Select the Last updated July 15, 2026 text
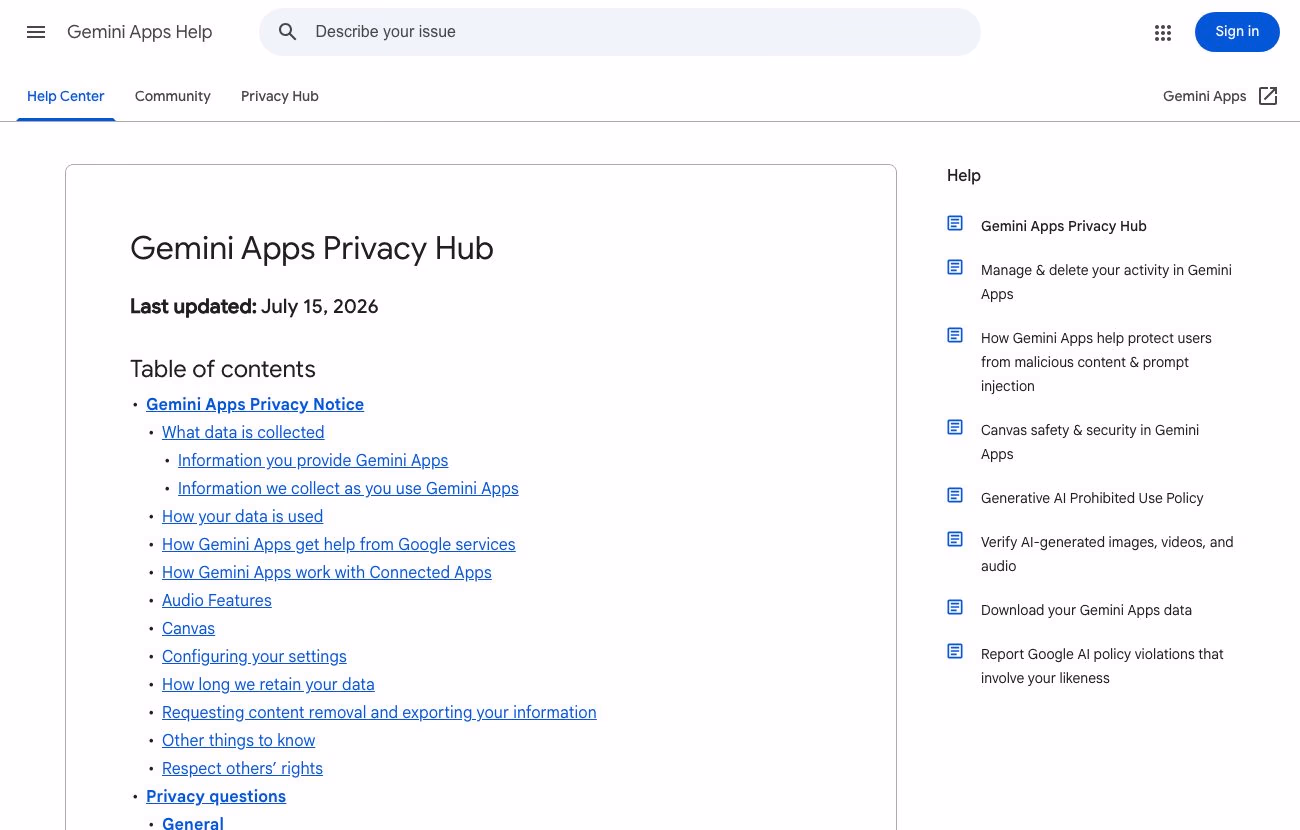This screenshot has height=830, width=1300. coord(254,307)
